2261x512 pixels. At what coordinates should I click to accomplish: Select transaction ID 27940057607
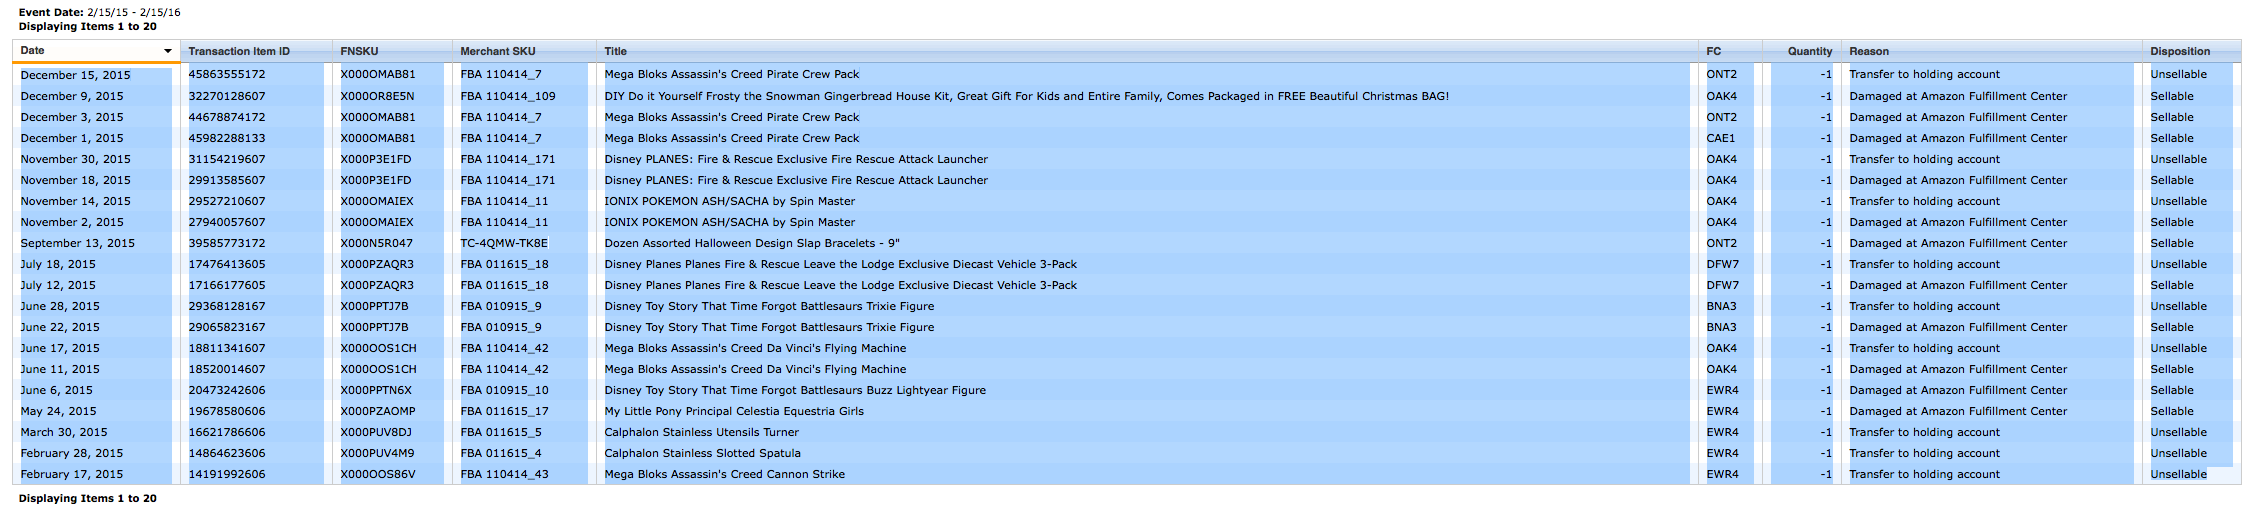227,222
